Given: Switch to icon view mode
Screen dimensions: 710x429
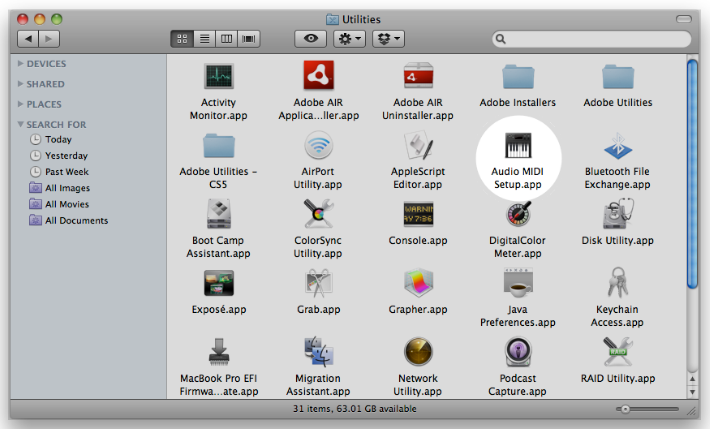Looking at the screenshot, I should click(183, 38).
